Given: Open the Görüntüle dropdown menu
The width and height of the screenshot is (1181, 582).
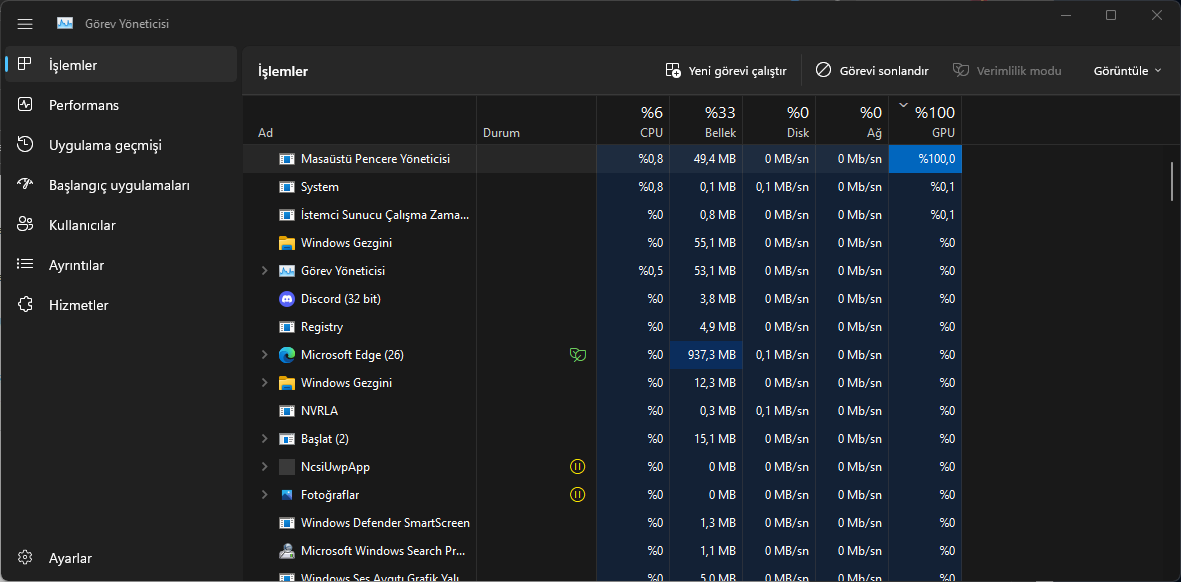Looking at the screenshot, I should click(x=1127, y=71).
